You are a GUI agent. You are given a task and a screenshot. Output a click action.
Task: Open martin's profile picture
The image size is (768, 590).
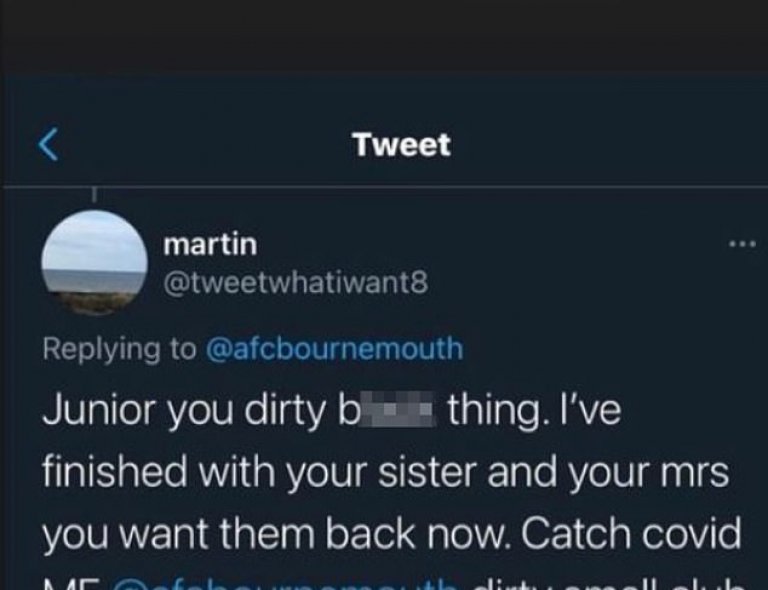[x=95, y=262]
